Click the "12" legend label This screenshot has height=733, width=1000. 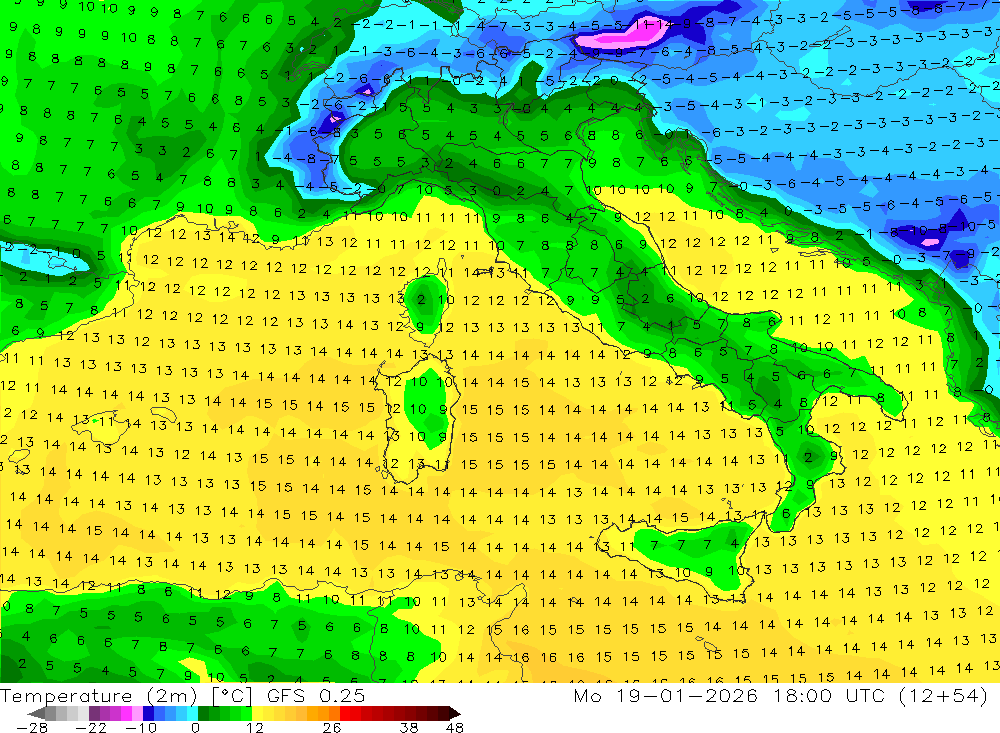254,728
